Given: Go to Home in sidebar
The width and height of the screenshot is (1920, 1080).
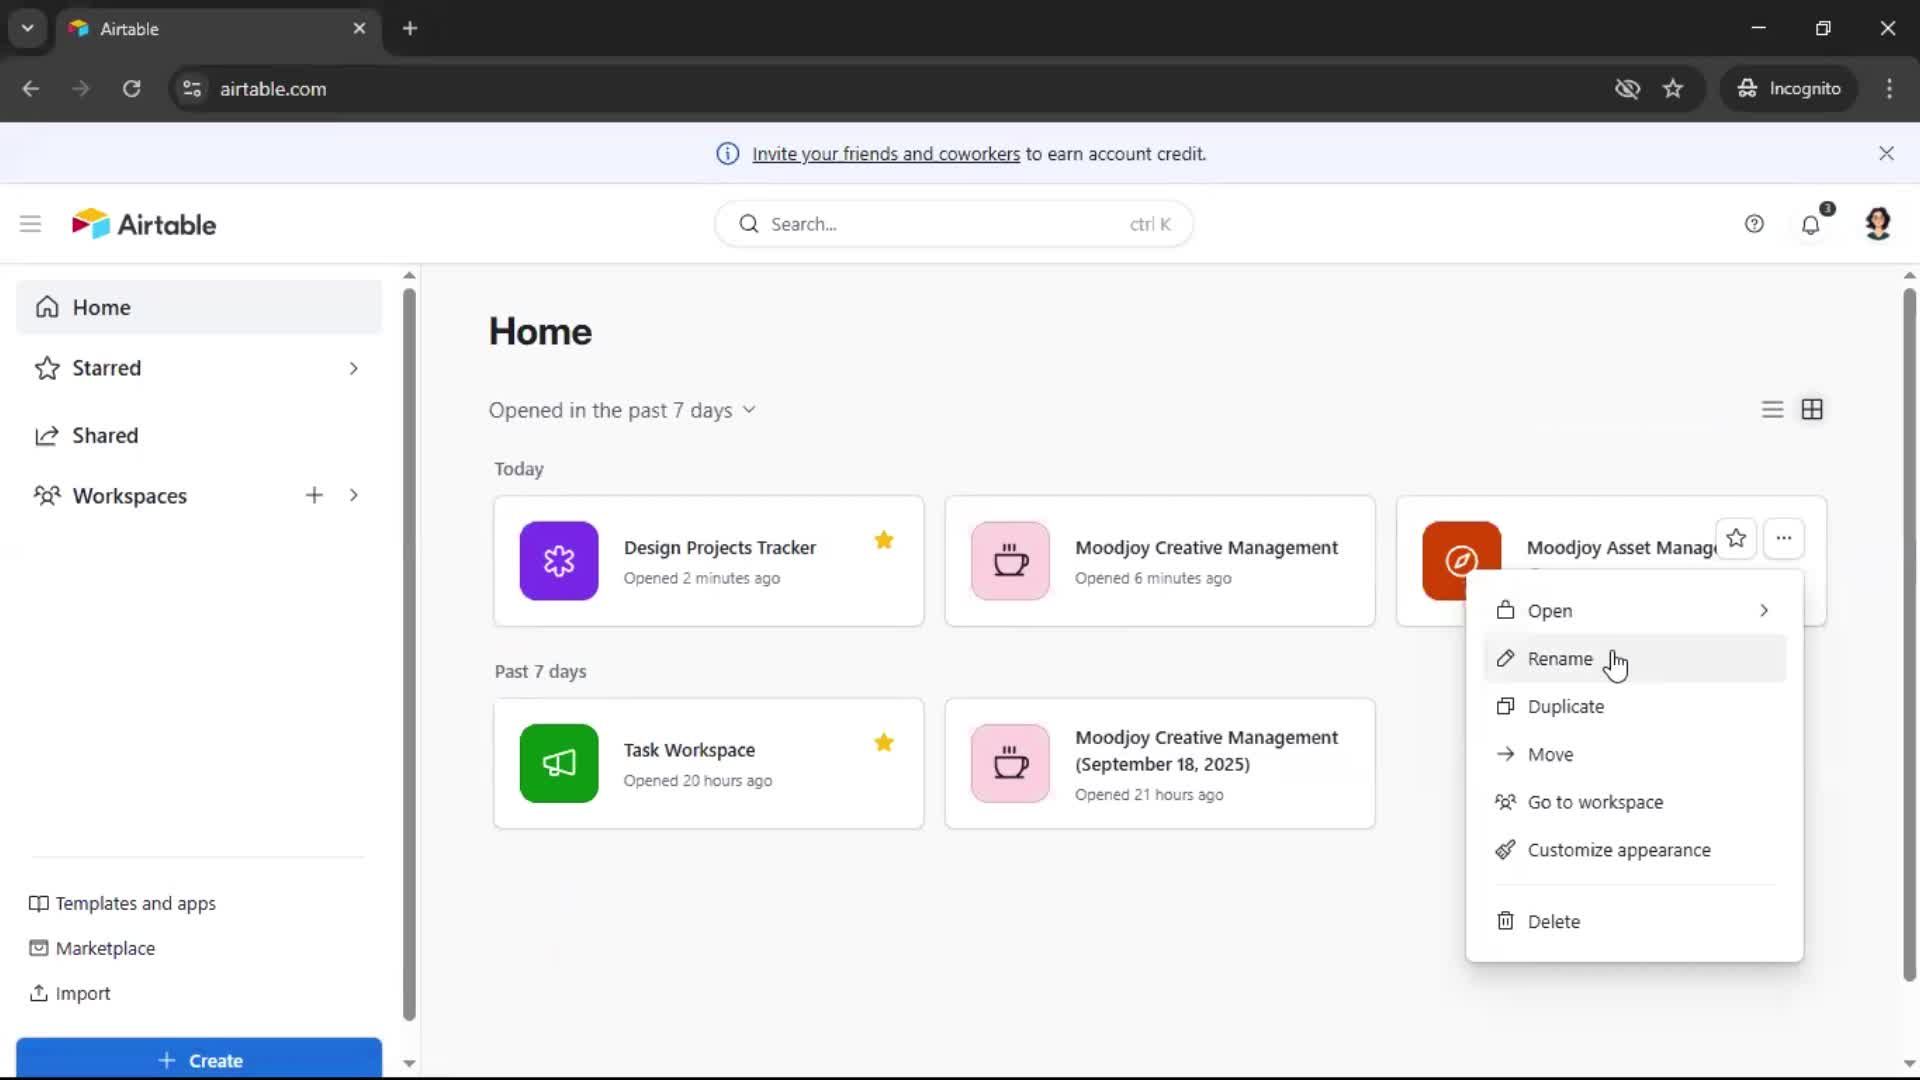Looking at the screenshot, I should [199, 307].
